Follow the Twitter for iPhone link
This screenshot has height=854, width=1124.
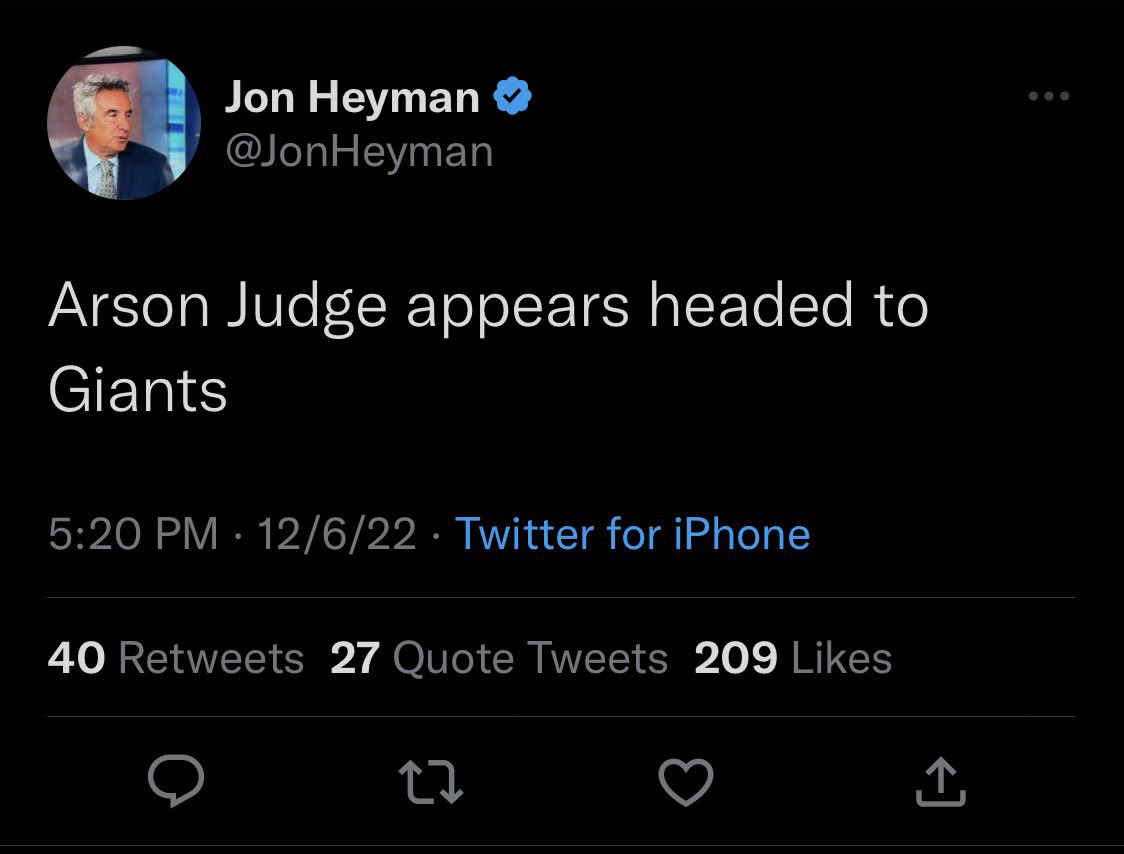coord(632,534)
